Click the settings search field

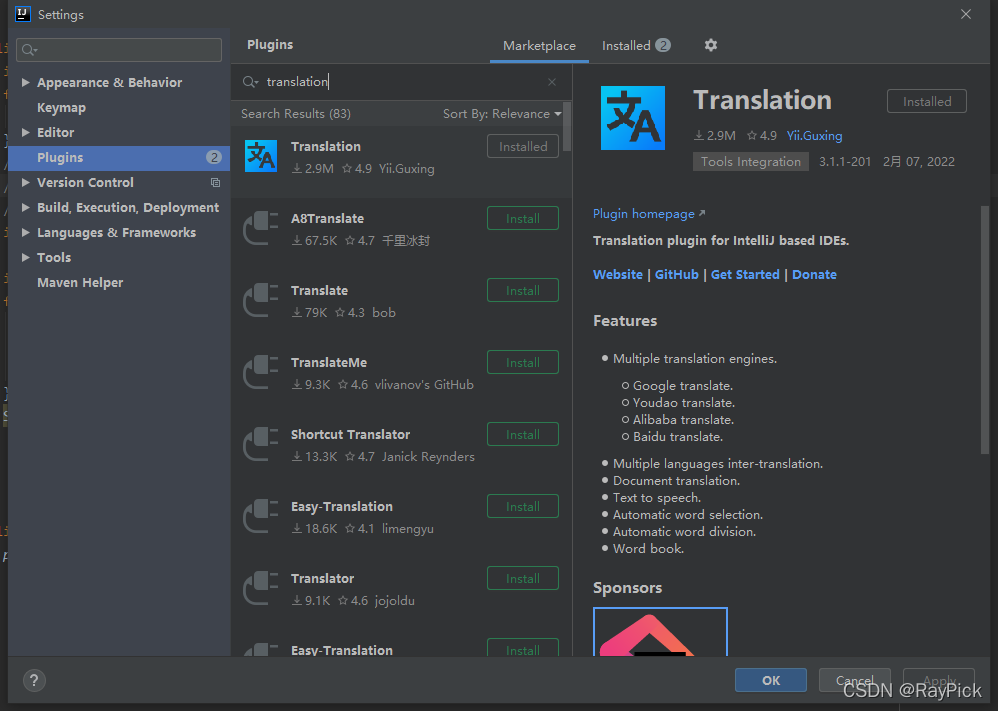[x=119, y=50]
